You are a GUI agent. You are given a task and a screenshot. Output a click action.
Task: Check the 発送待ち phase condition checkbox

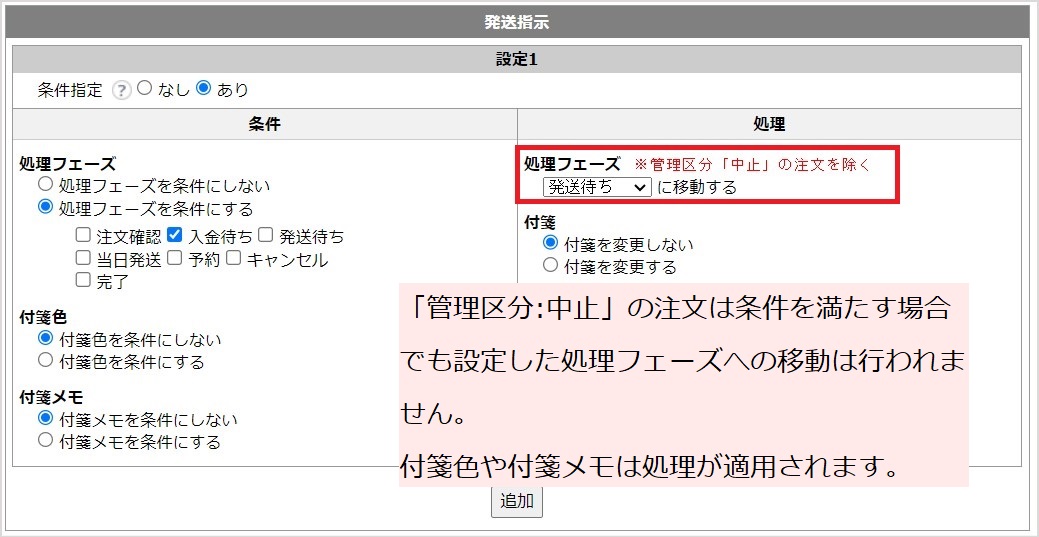(265, 235)
